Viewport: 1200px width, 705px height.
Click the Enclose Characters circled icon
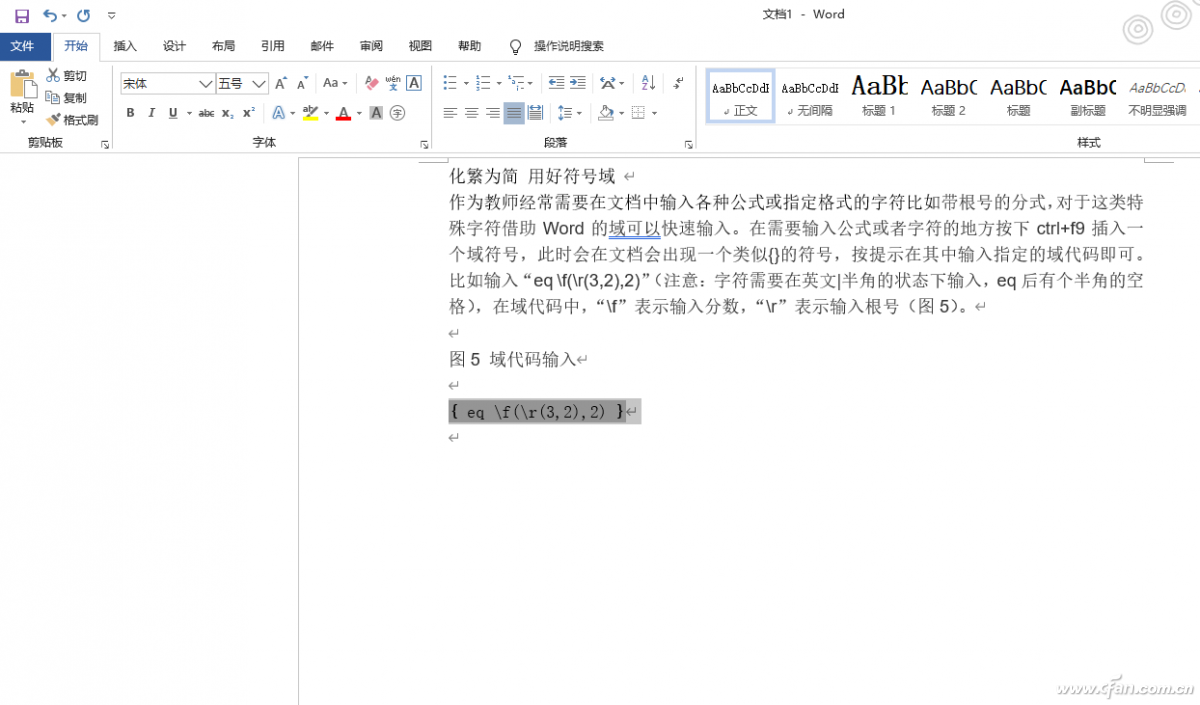click(397, 113)
